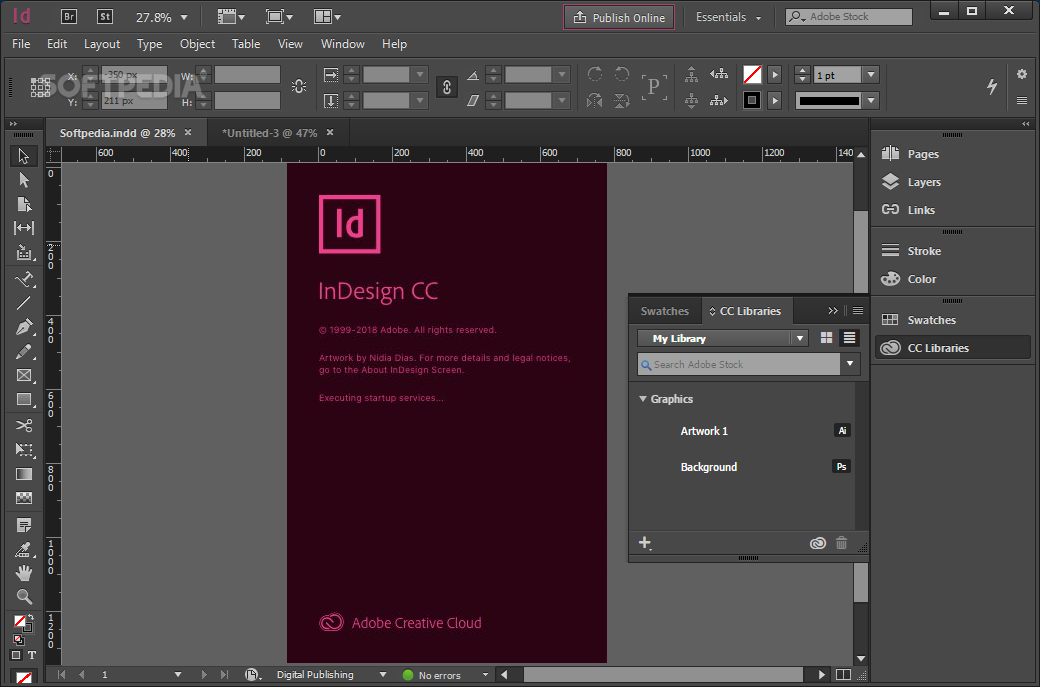Image resolution: width=1040 pixels, height=687 pixels.
Task: Select the Gap tool
Action: [x=24, y=227]
